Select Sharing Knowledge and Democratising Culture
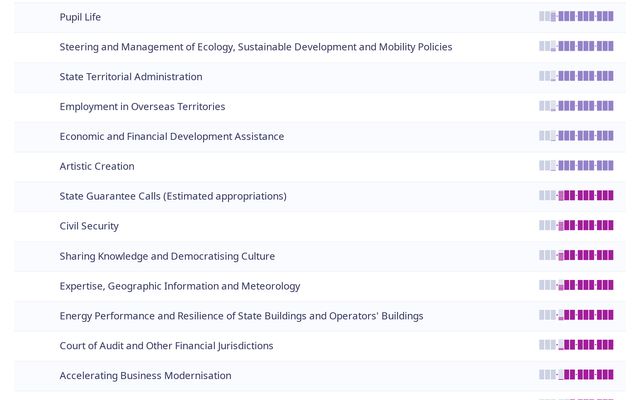This screenshot has width=640, height=400. (x=167, y=256)
